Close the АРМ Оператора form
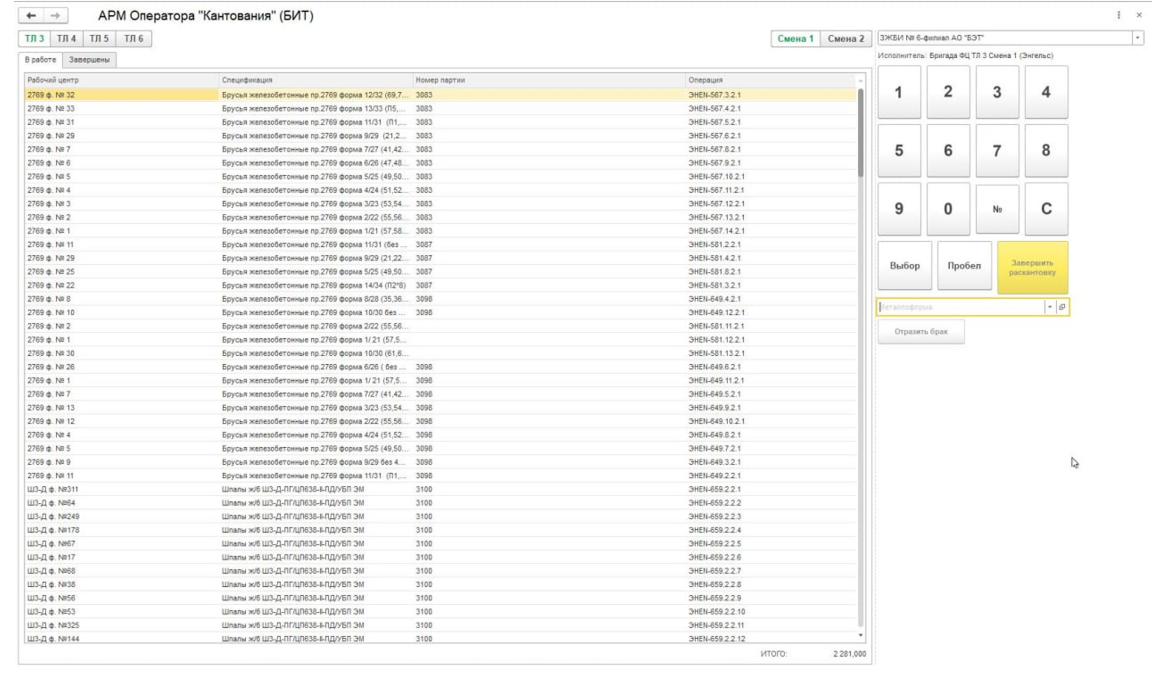The image size is (1161, 694). [x=1139, y=15]
